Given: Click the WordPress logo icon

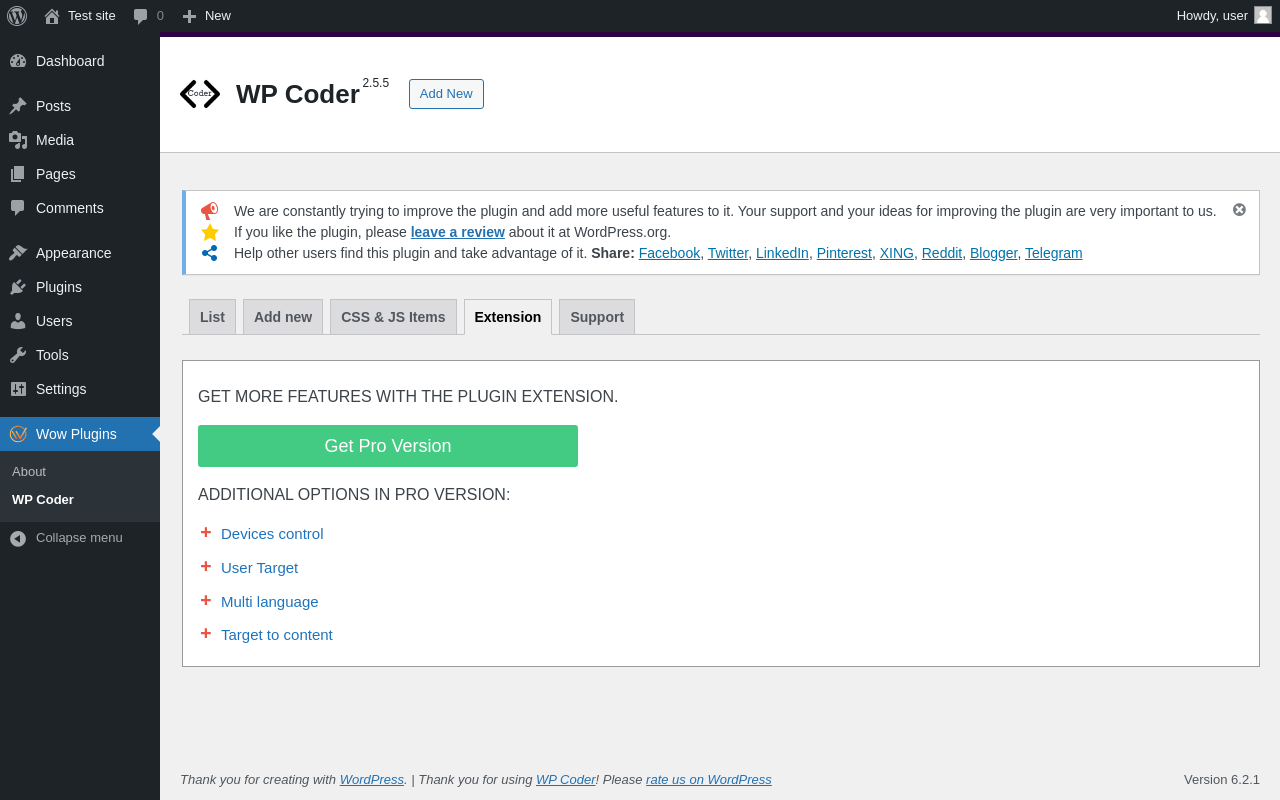Looking at the screenshot, I should point(17,16).
